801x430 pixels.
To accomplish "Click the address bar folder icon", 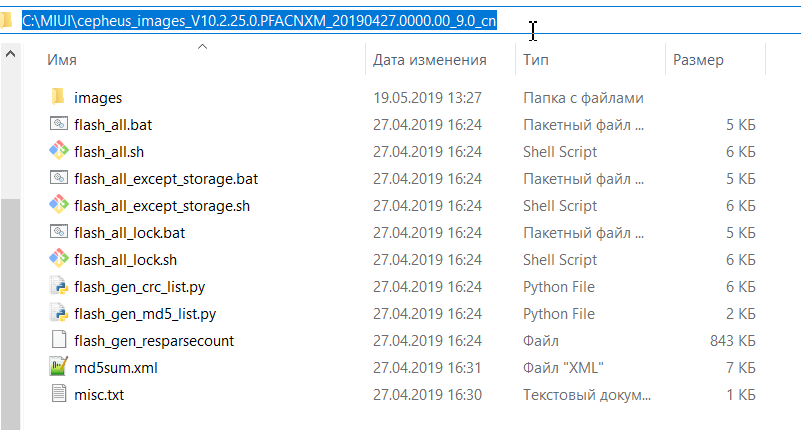I will click(x=8, y=21).
